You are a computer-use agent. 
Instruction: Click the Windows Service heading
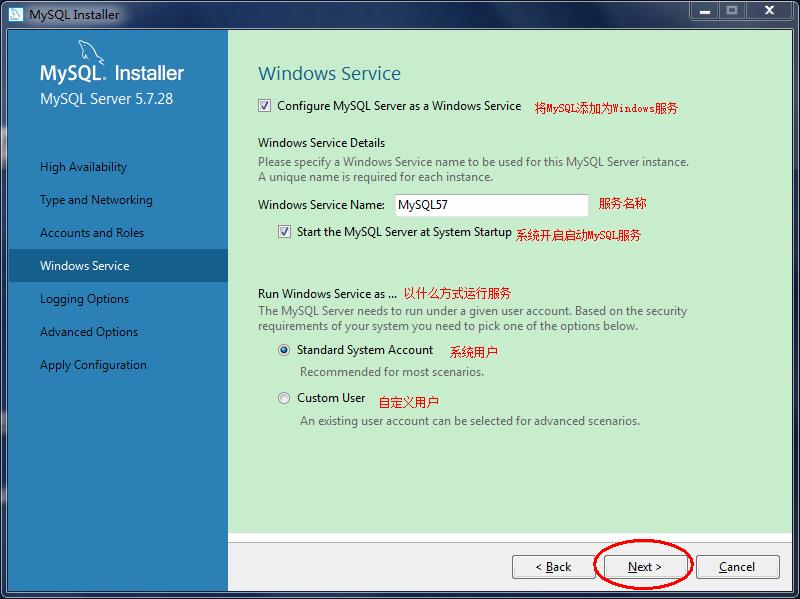(x=330, y=73)
